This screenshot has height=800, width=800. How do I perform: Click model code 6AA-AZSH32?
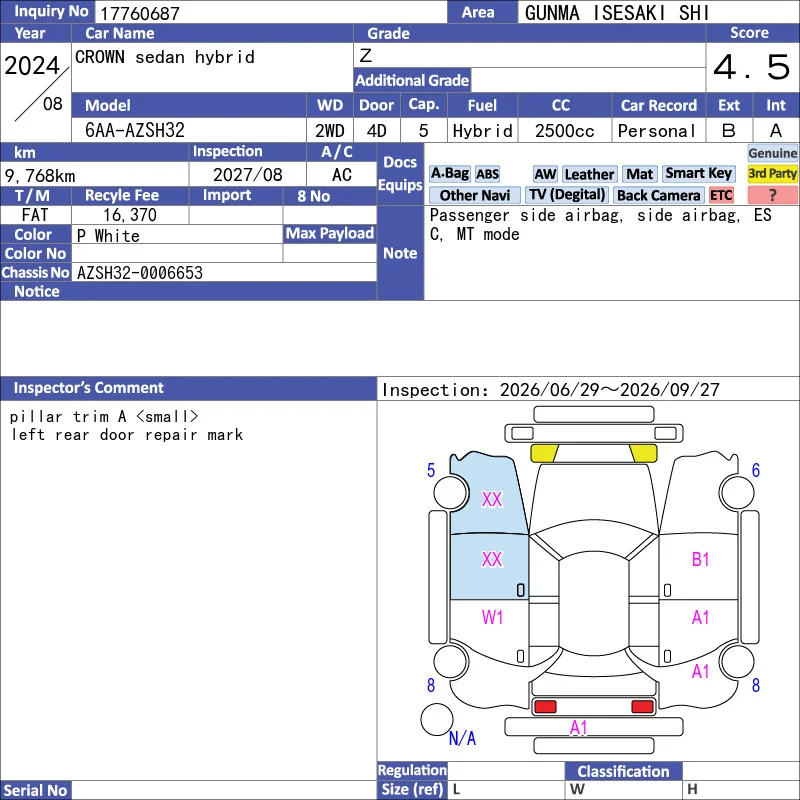pos(135,130)
